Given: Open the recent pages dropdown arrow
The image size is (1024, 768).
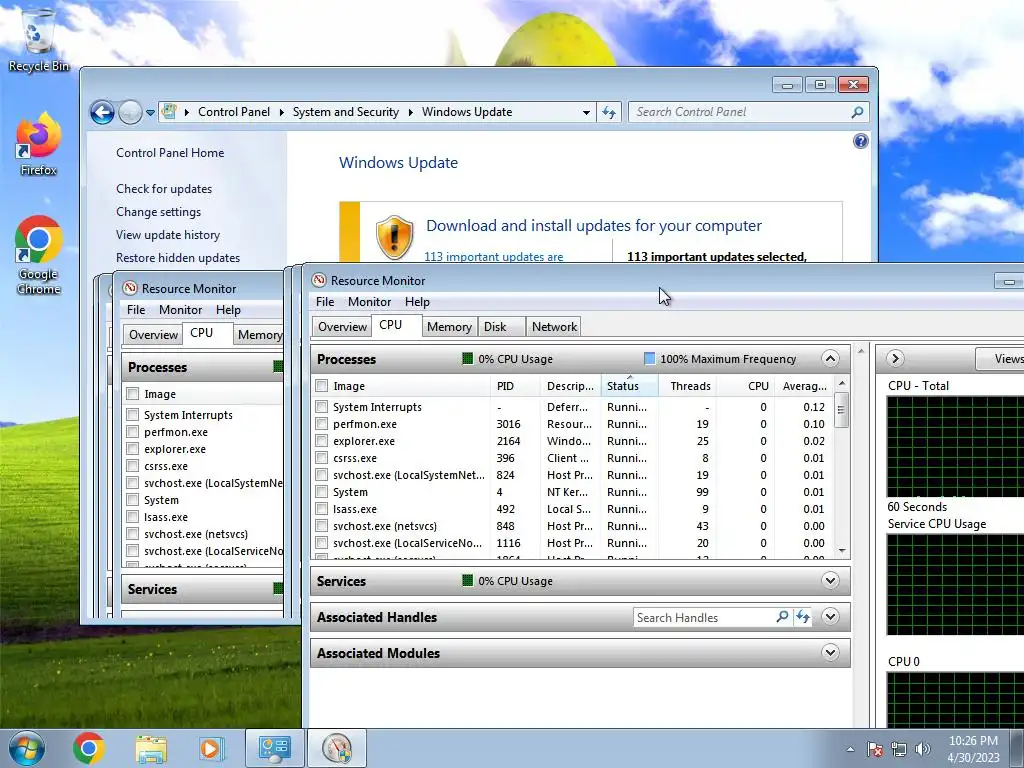Looking at the screenshot, I should point(150,112).
